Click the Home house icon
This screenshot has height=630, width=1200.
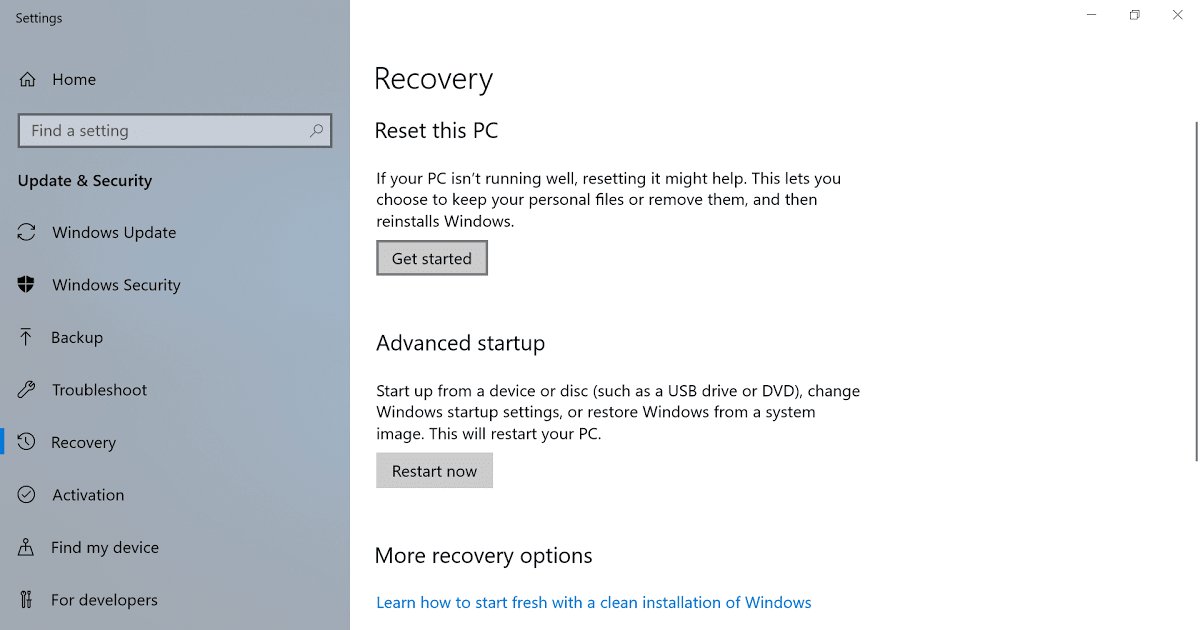coord(28,80)
